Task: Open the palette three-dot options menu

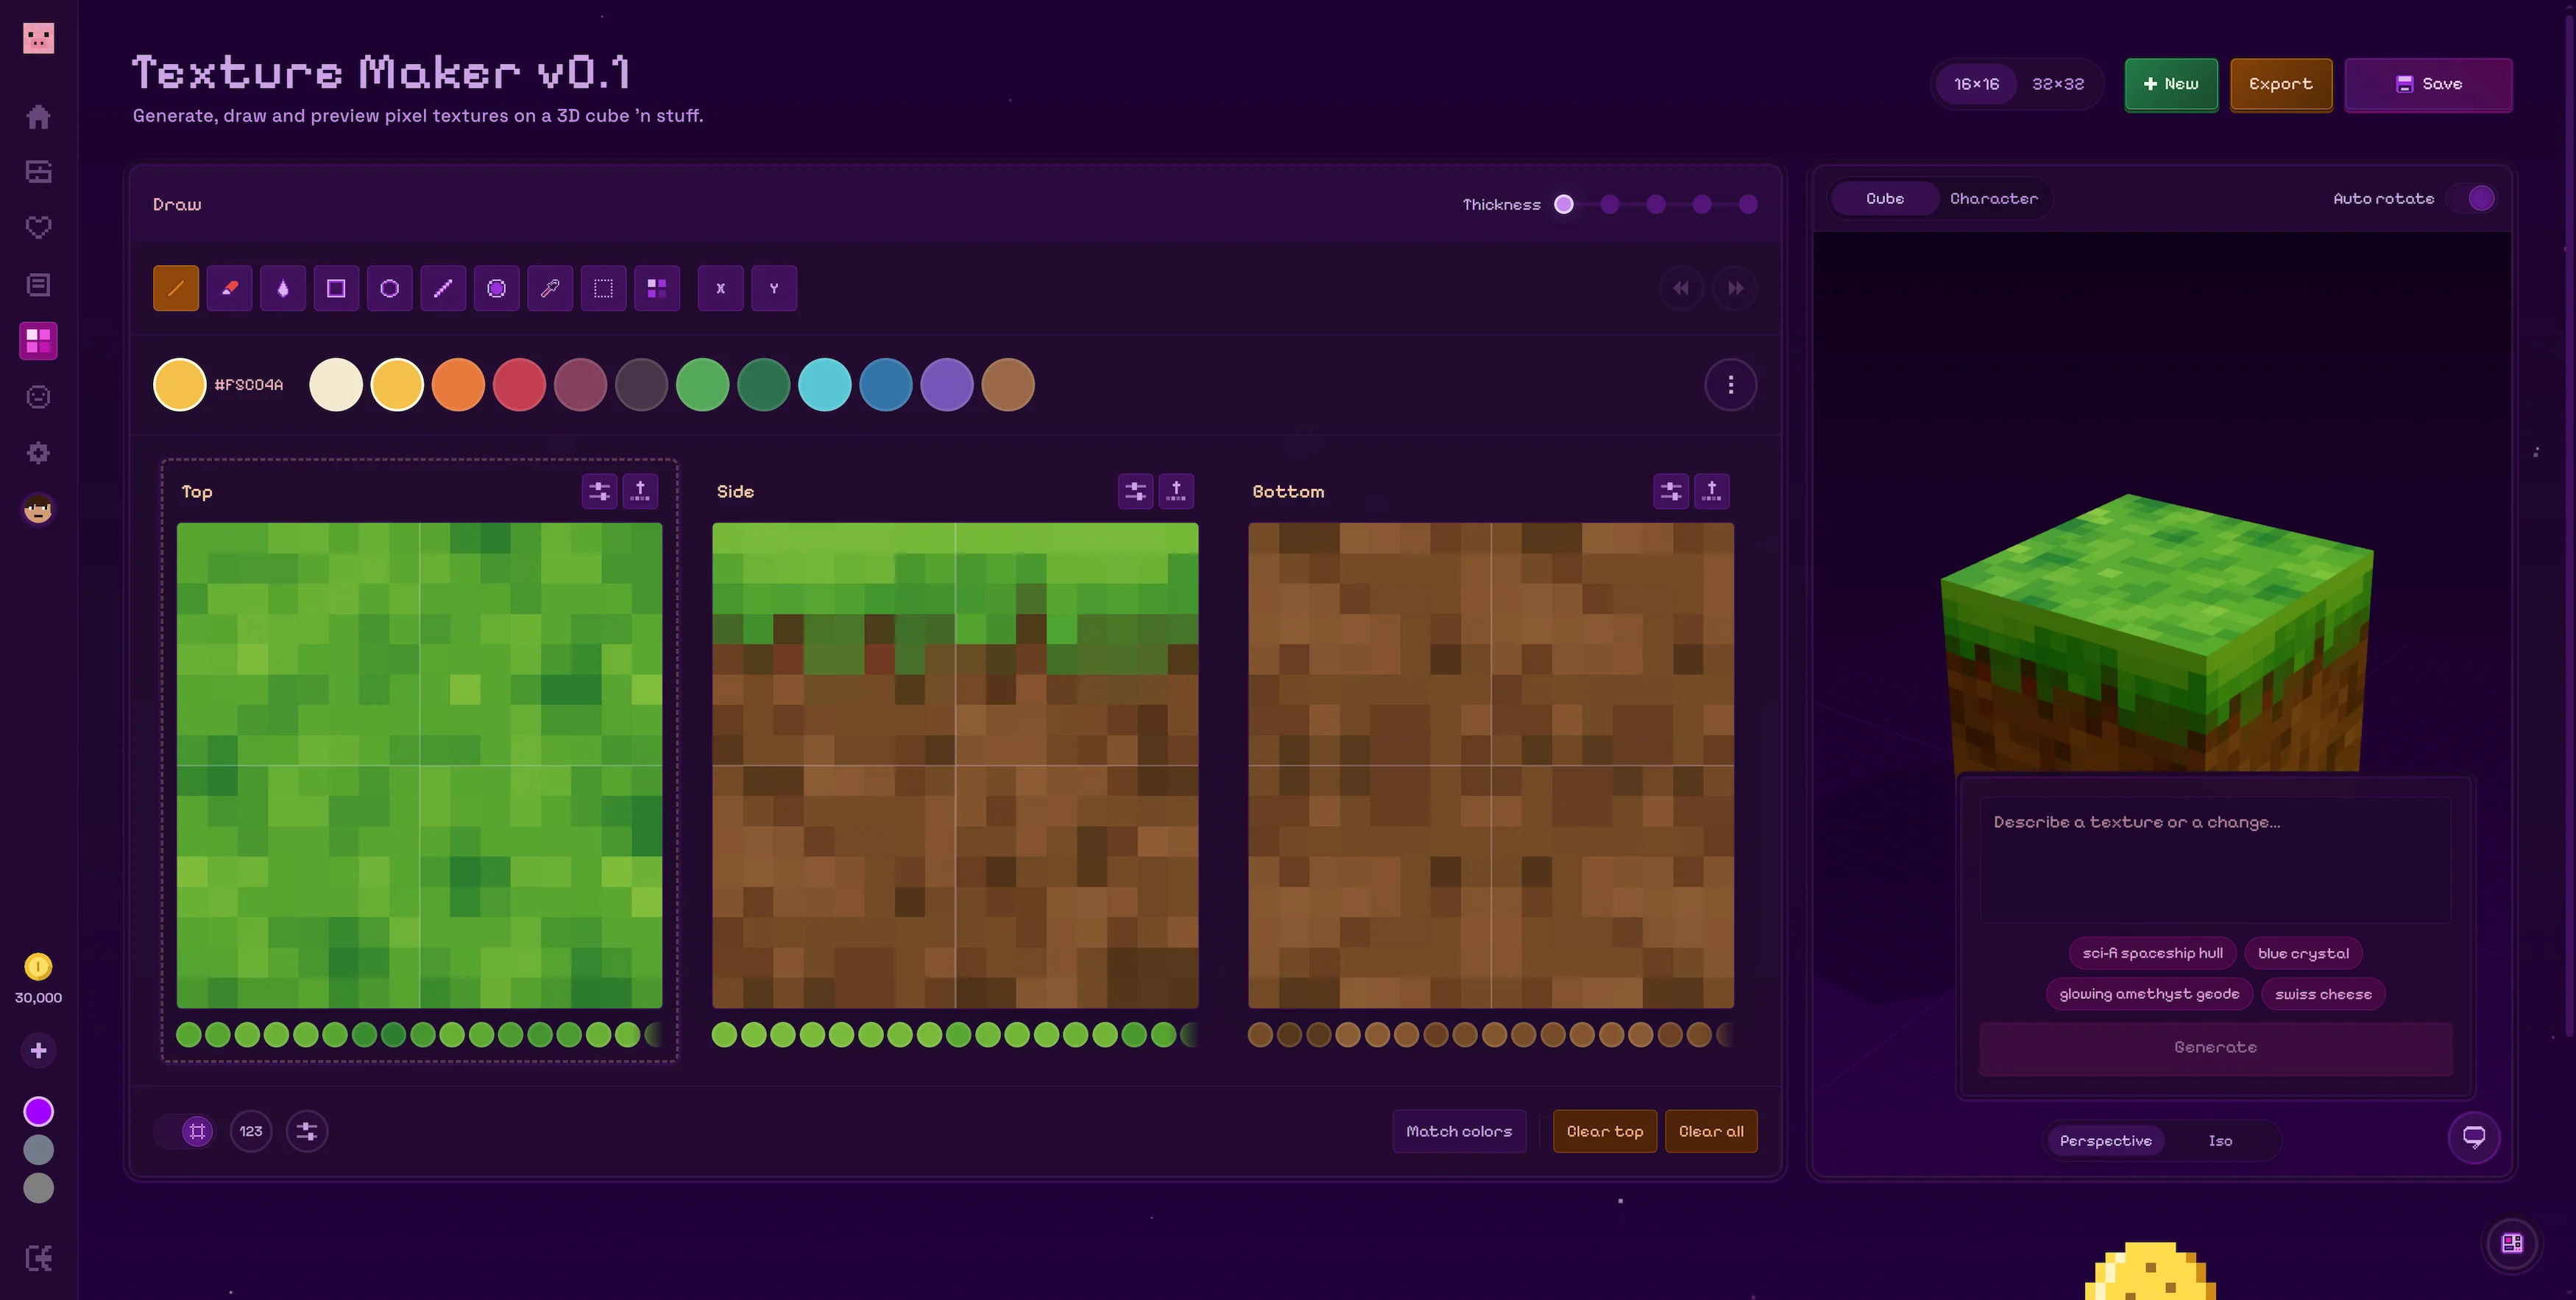Action: [x=1731, y=384]
